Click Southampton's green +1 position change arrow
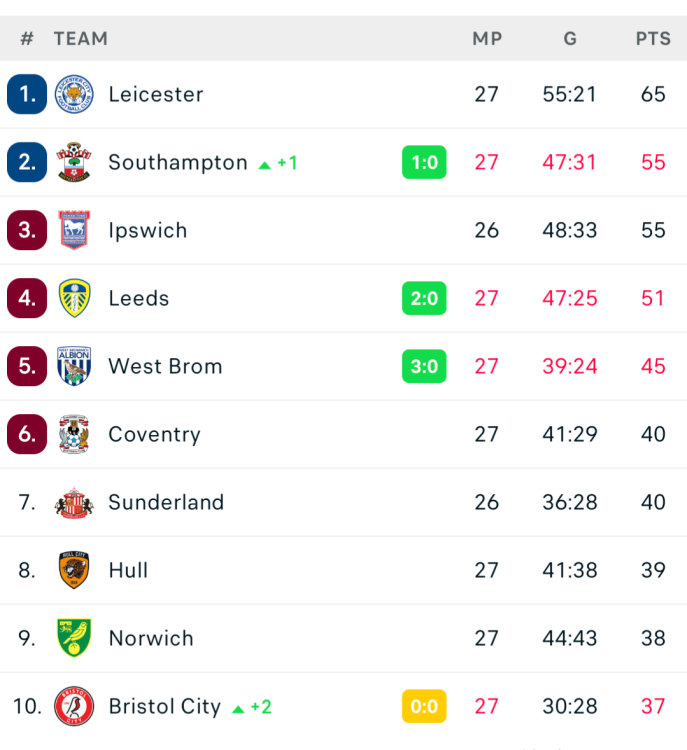This screenshot has width=687, height=750. tap(265, 163)
